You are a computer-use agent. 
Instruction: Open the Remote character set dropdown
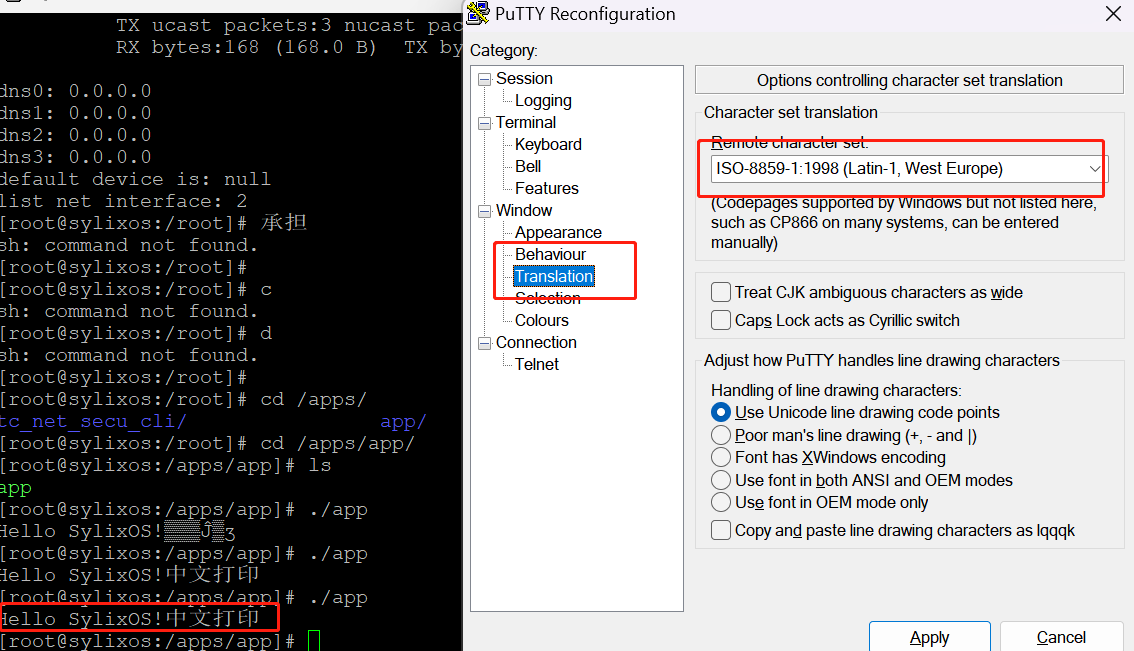coord(1094,169)
